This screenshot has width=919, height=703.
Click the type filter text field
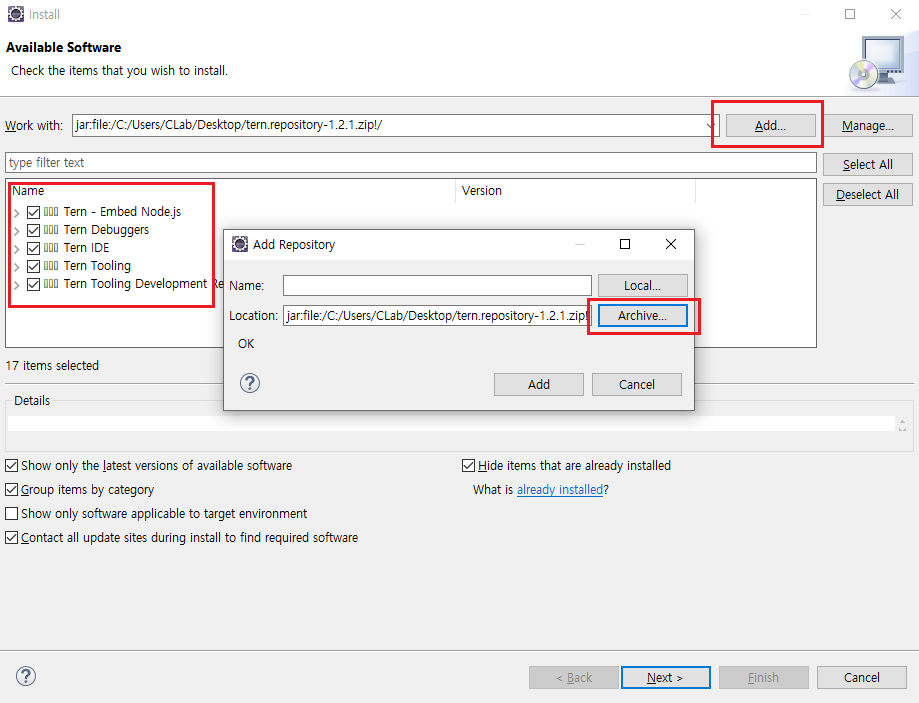point(411,162)
